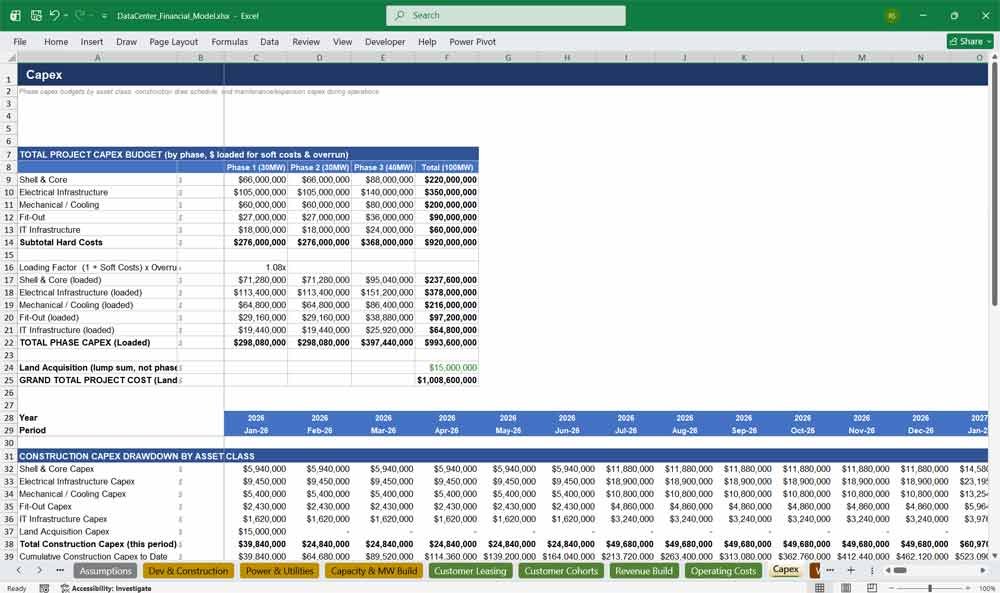Click the 100% zoom level

tap(987, 588)
